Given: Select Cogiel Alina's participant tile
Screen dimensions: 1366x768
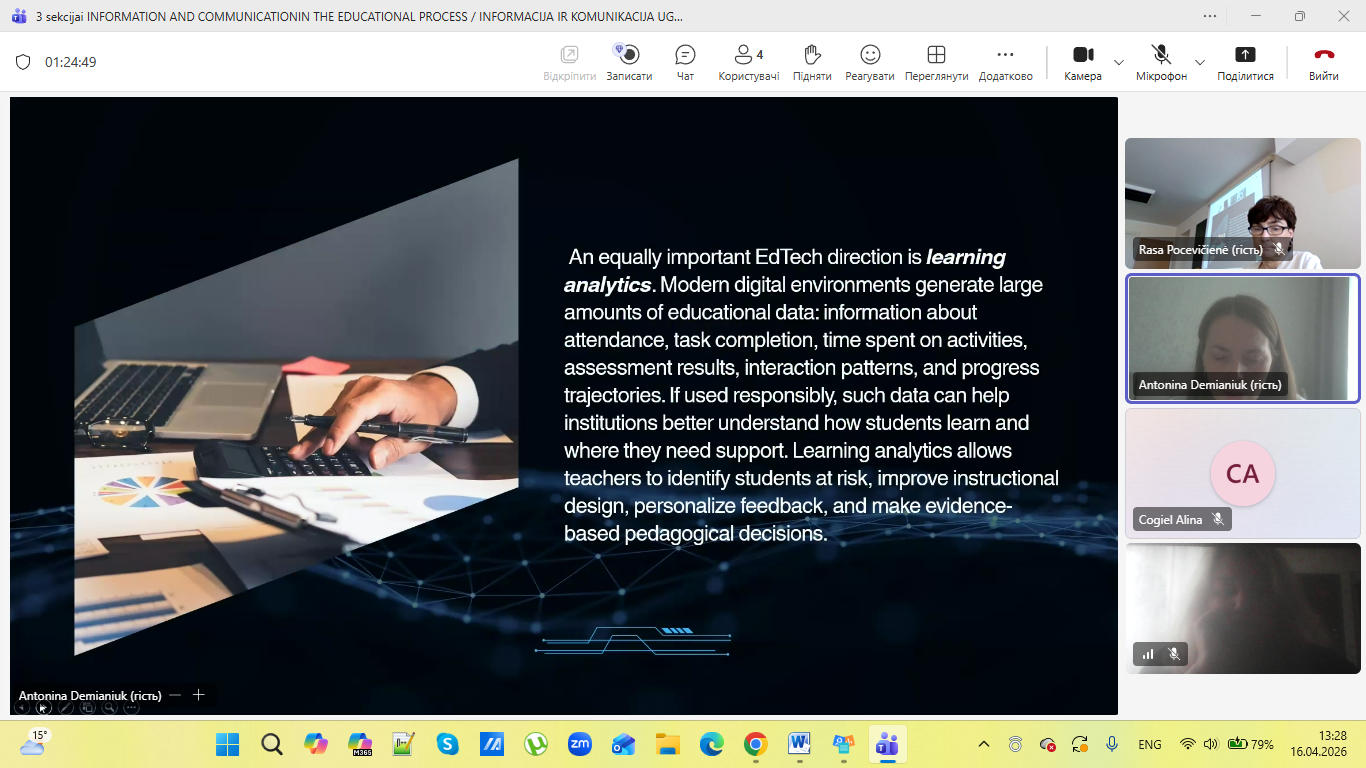Looking at the screenshot, I should (x=1242, y=473).
